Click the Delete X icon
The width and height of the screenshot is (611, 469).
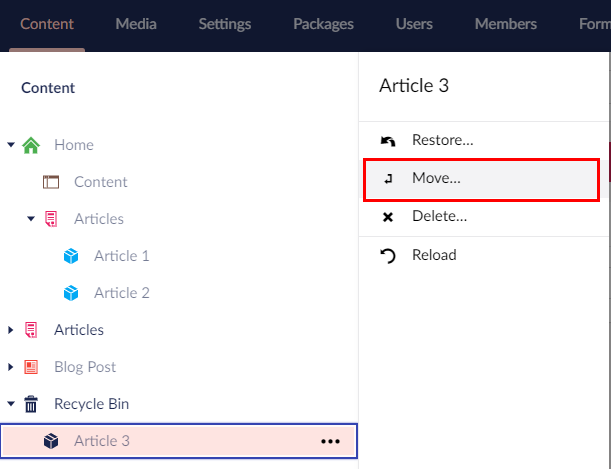click(x=388, y=217)
